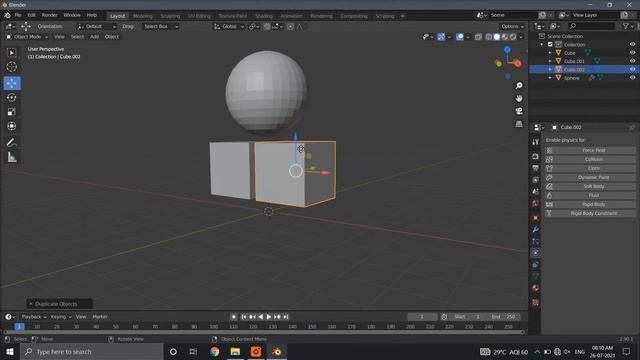Jump to the timeline start frame
The width and height of the screenshot is (640, 360).
[x=244, y=317]
